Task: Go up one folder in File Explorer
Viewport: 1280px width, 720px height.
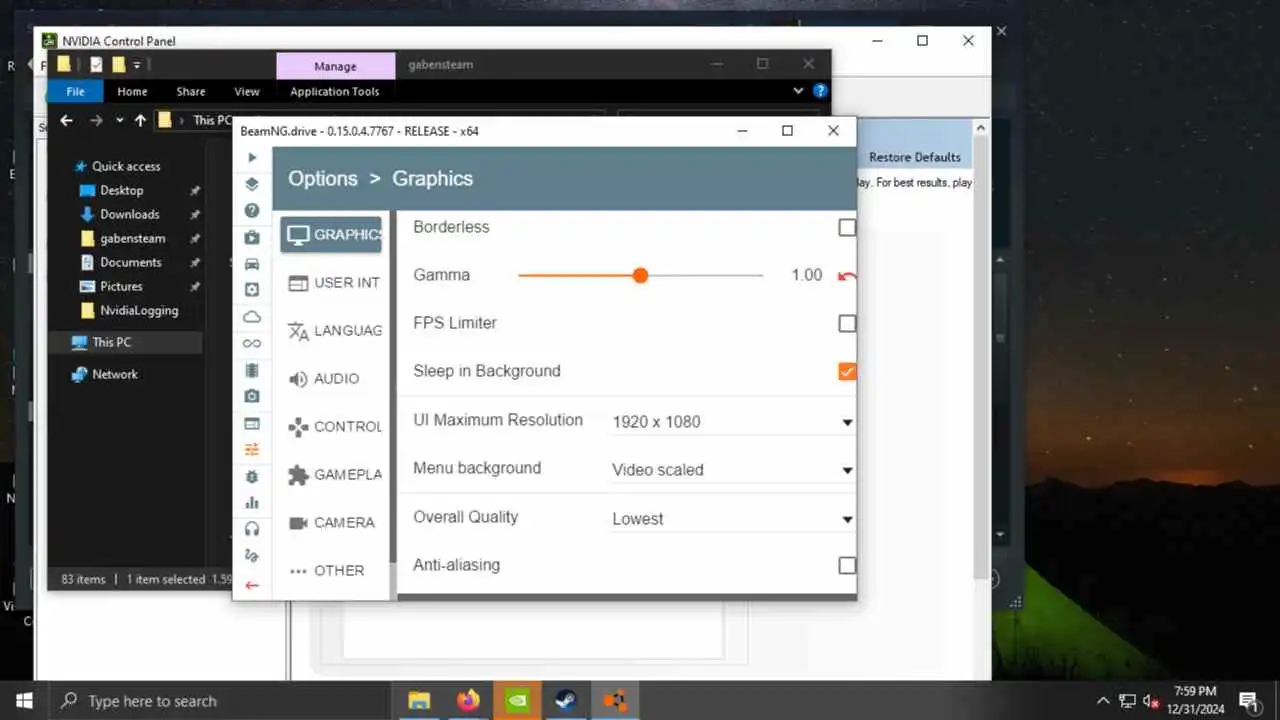Action: point(140,120)
